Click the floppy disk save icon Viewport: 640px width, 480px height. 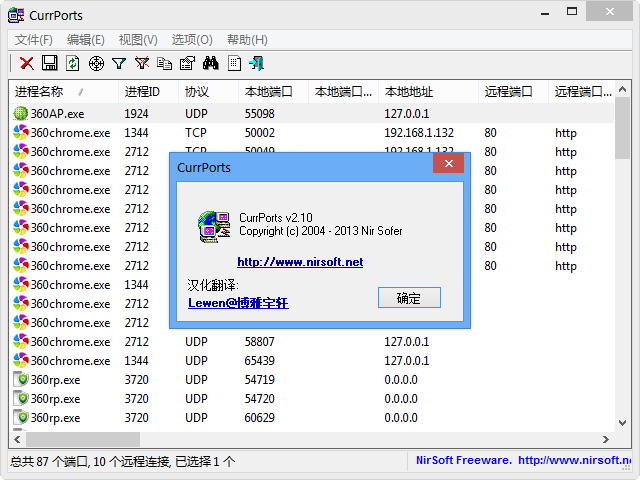(x=49, y=63)
